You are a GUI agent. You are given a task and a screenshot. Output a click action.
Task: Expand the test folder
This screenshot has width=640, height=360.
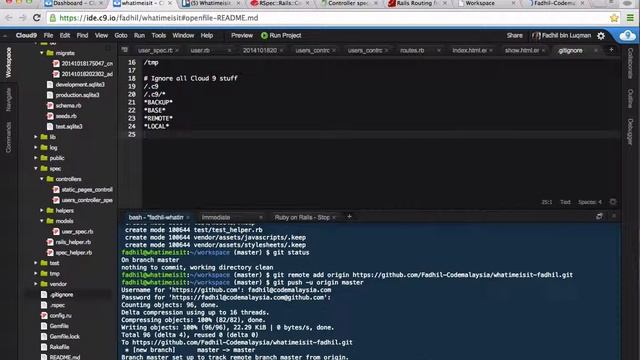(x=36, y=263)
